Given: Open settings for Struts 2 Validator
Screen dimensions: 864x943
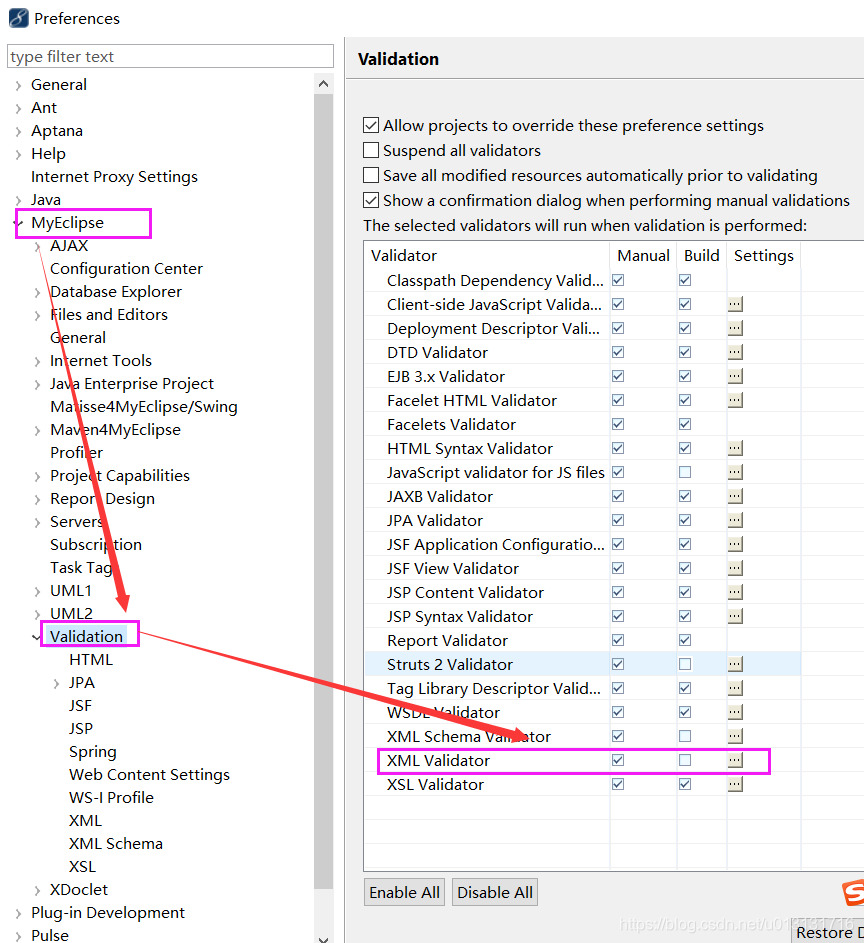Looking at the screenshot, I should (x=735, y=664).
